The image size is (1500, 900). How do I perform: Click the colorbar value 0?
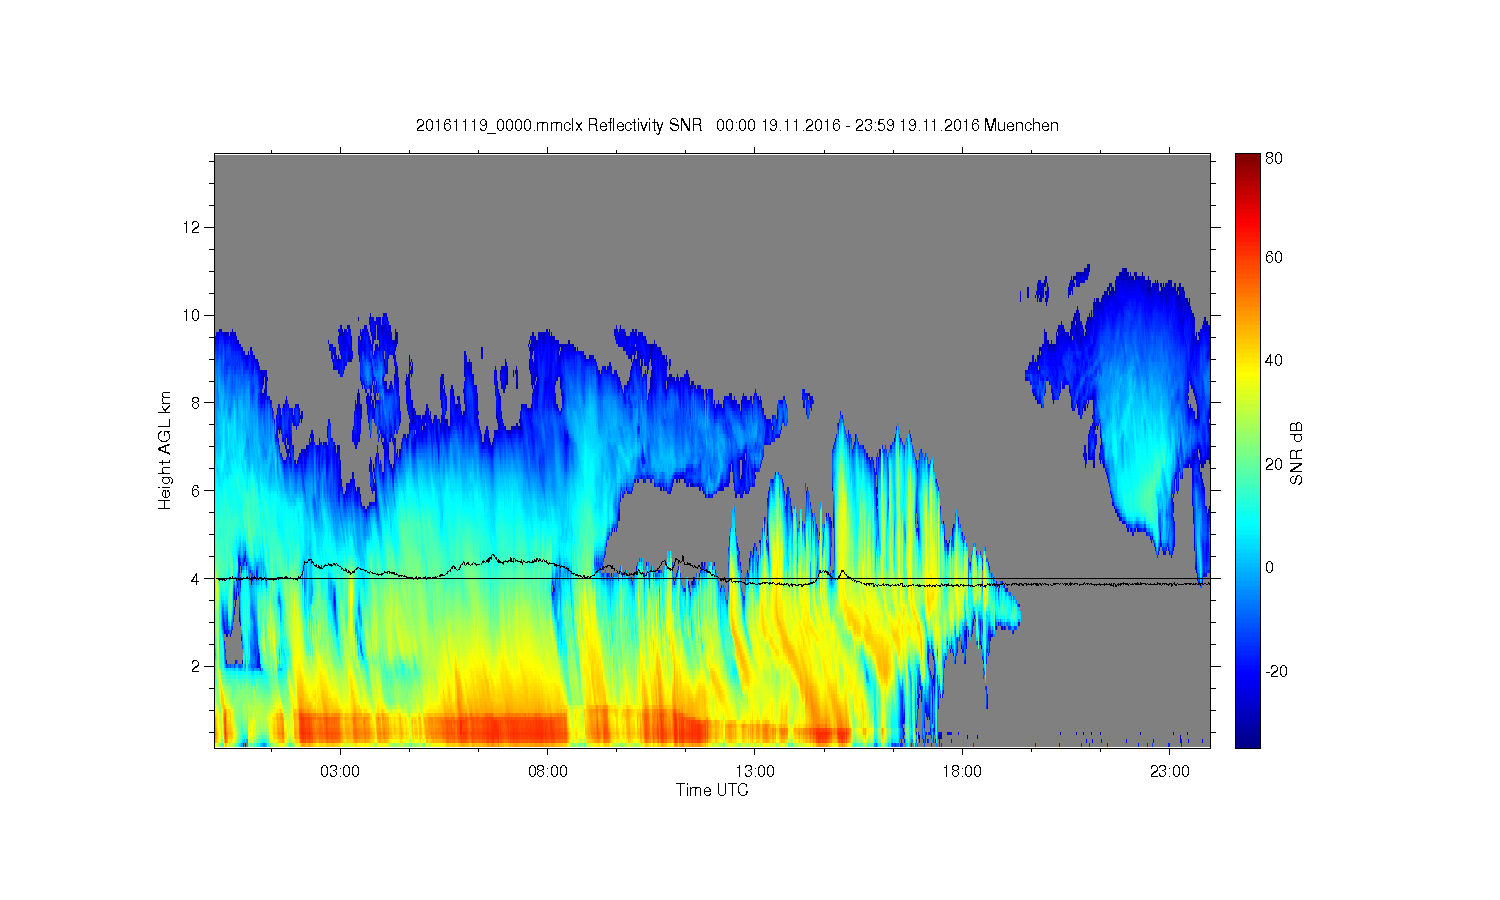tap(1270, 568)
